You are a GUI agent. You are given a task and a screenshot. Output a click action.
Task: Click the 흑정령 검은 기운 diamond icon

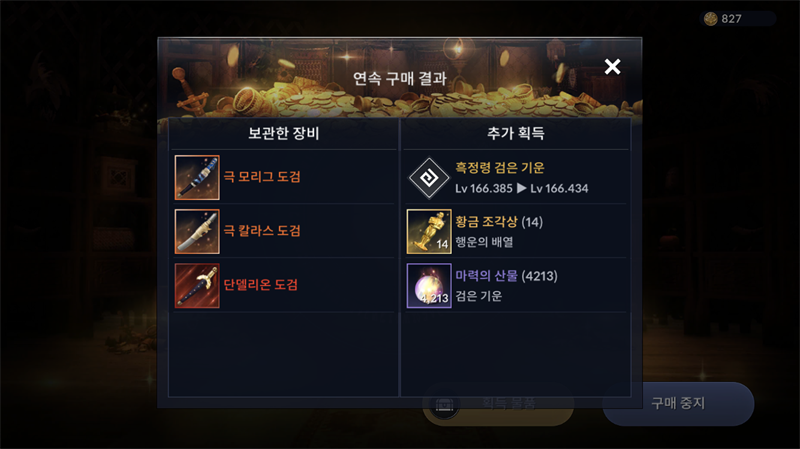click(x=429, y=178)
